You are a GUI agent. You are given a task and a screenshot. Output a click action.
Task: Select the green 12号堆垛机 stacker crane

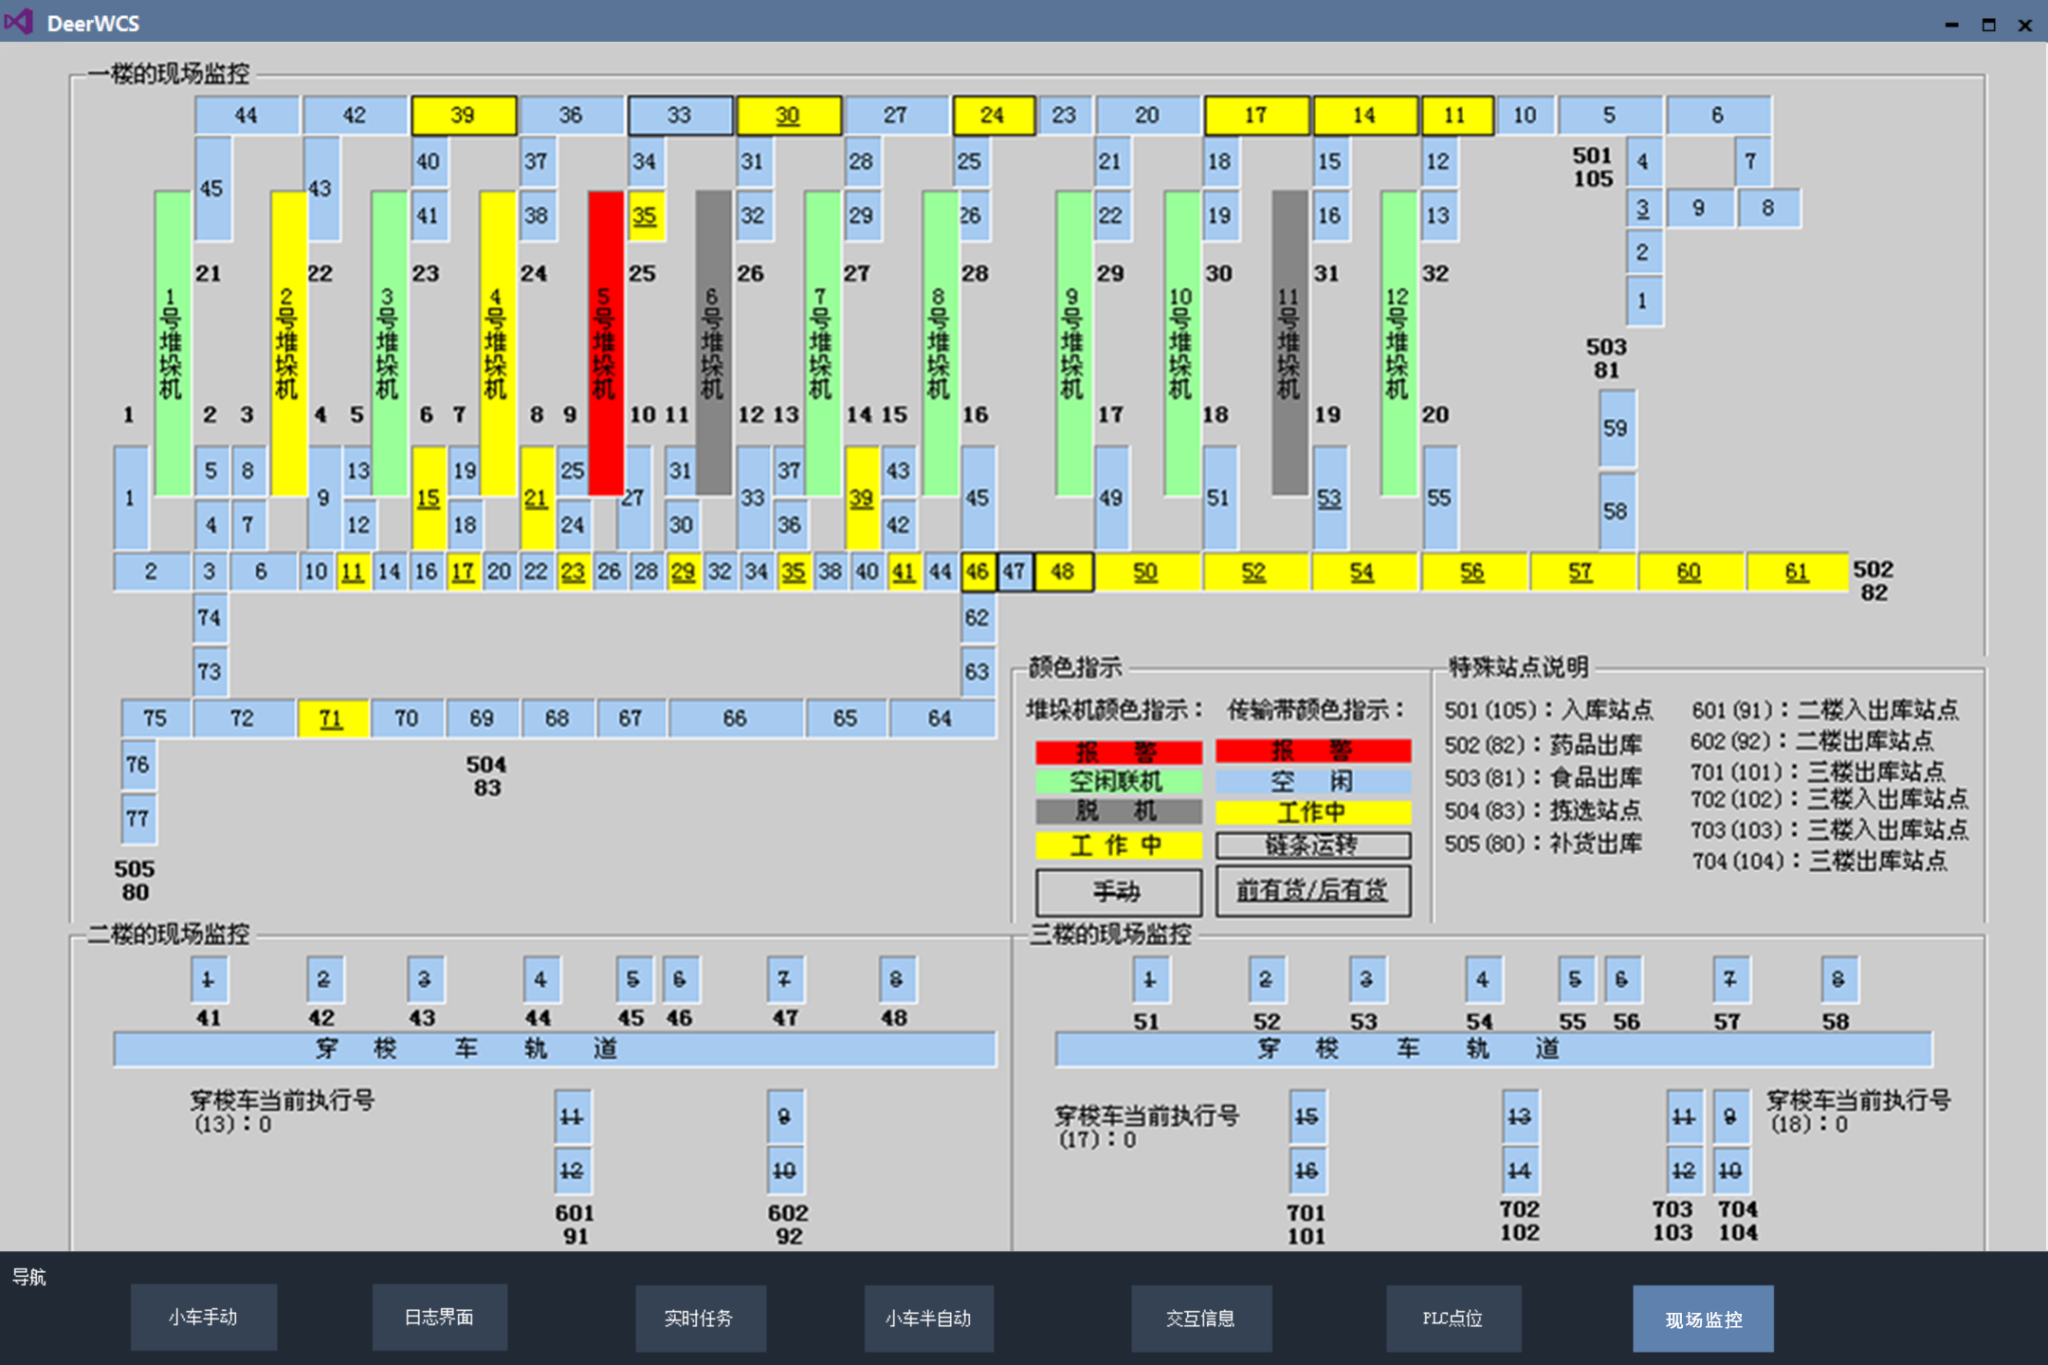point(1398,342)
